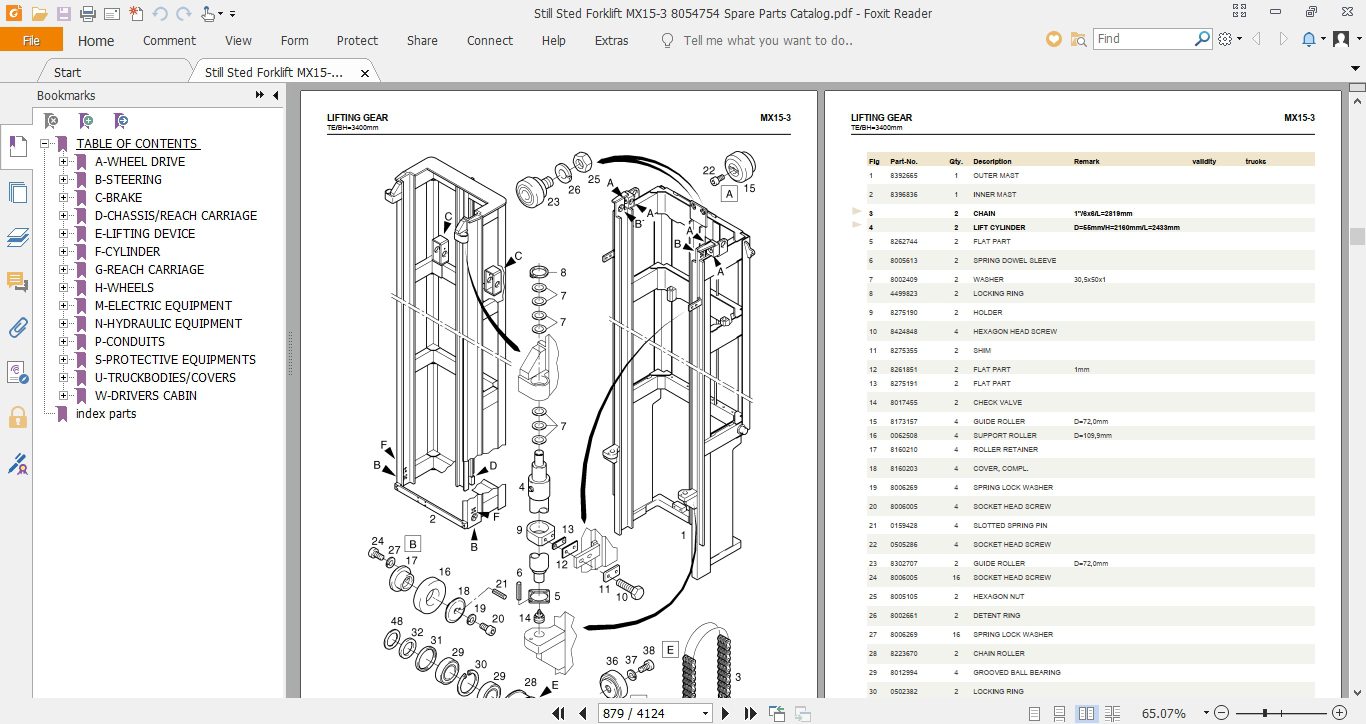Open the Layers panel icon in the sidebar

coord(17,237)
